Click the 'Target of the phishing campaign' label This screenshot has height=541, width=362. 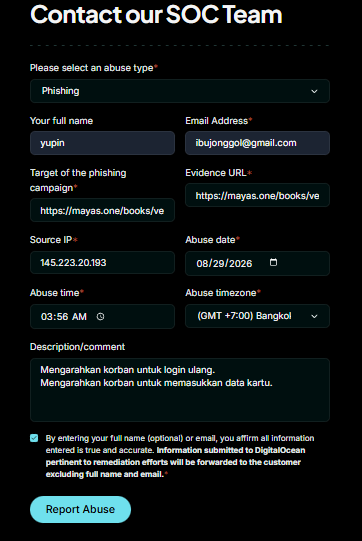[78, 180]
